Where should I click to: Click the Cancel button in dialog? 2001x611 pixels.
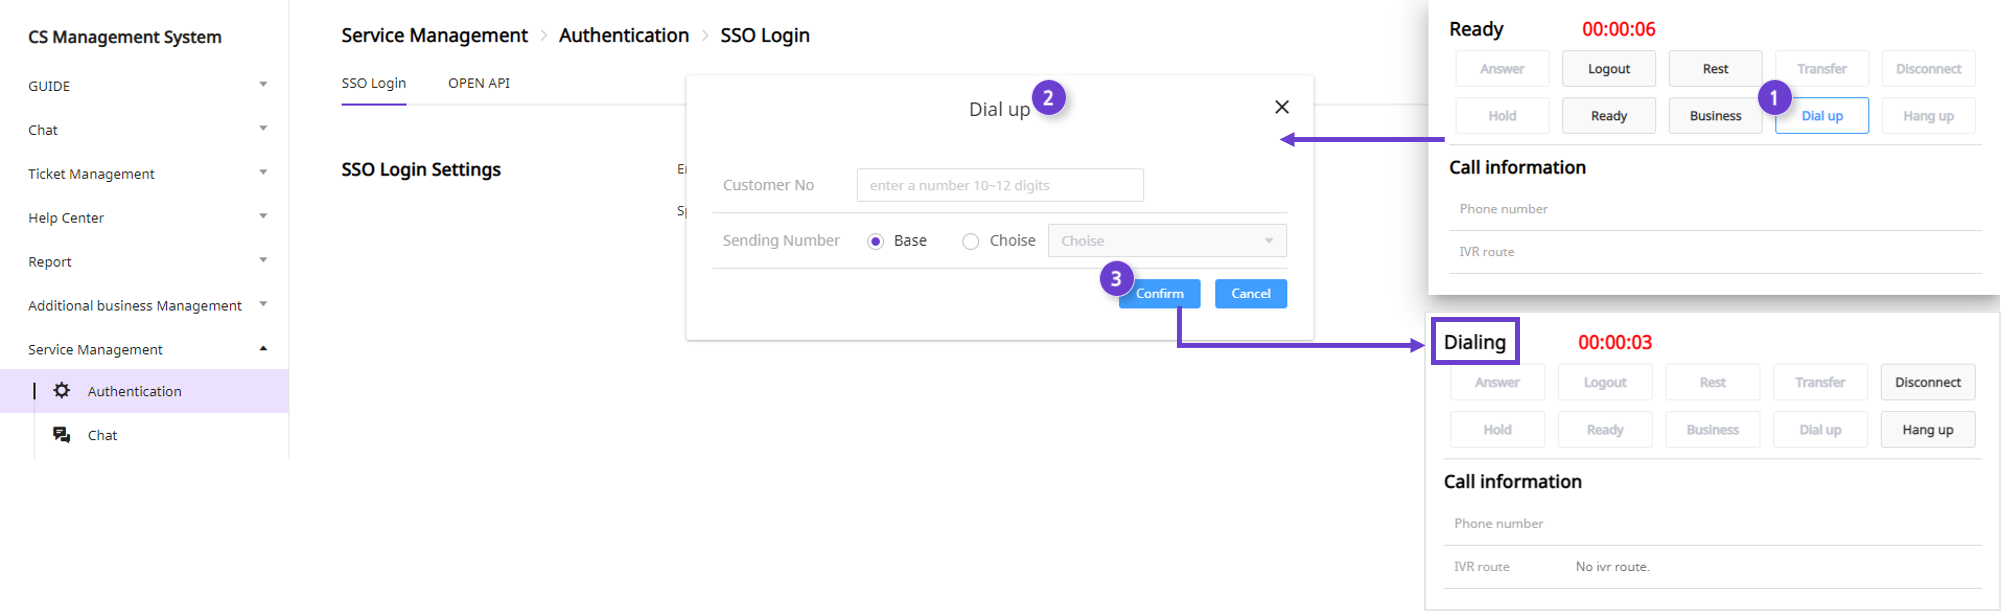[1251, 293]
